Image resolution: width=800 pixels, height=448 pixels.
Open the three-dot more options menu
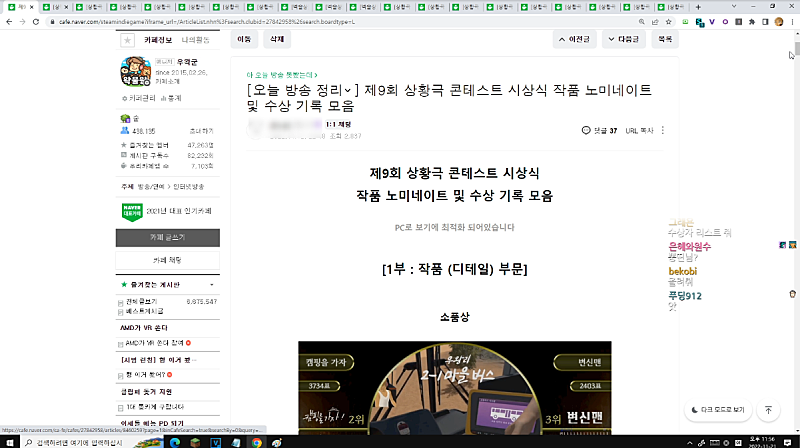pyautogui.click(x=662, y=130)
